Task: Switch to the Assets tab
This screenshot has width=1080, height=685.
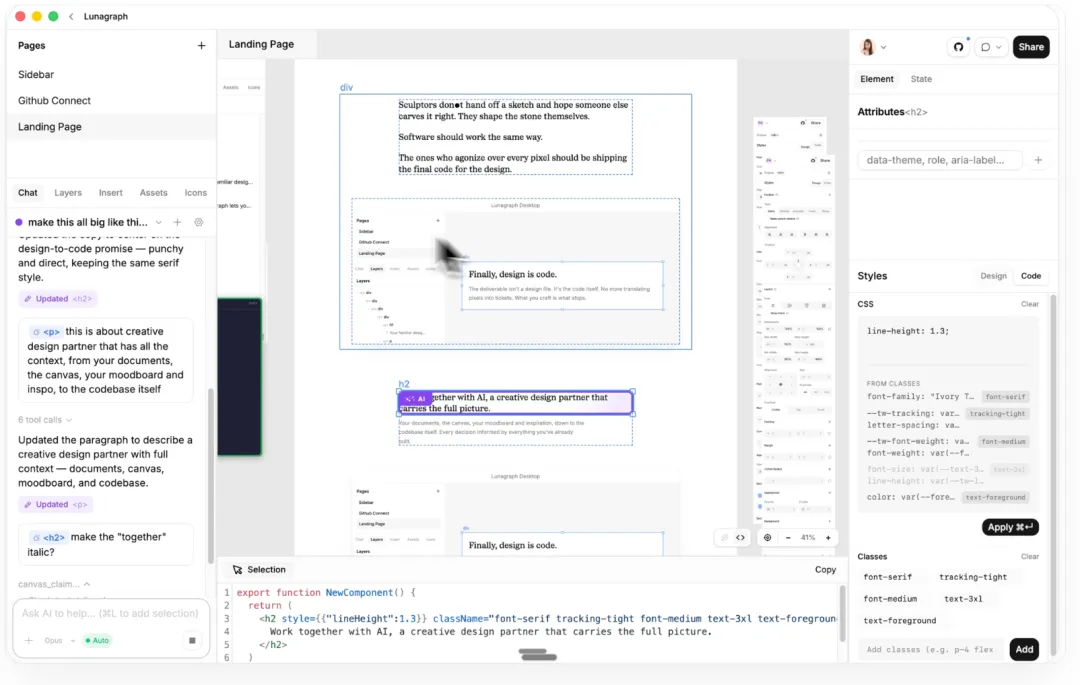Action: (154, 193)
